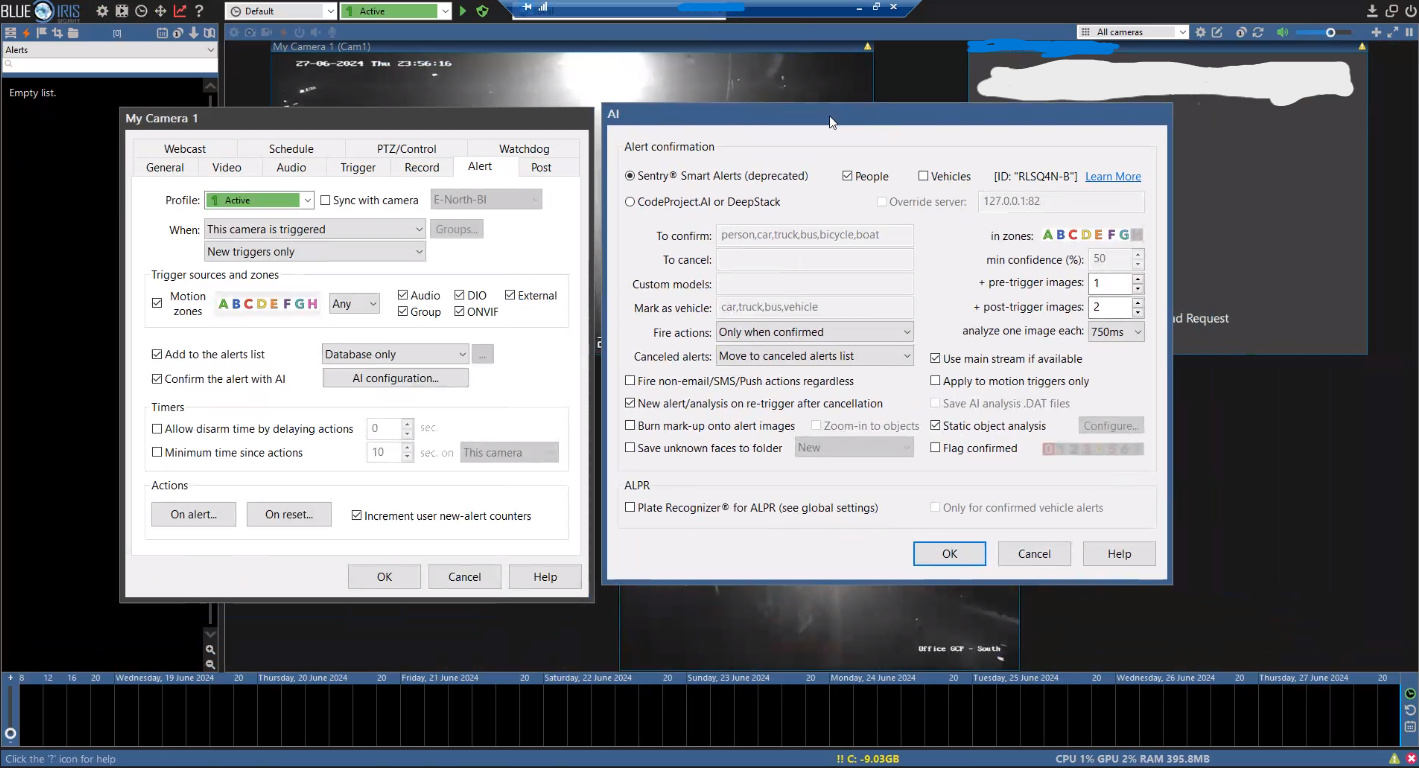
Task: Click the flagged clips filter icon
Action: [42, 33]
